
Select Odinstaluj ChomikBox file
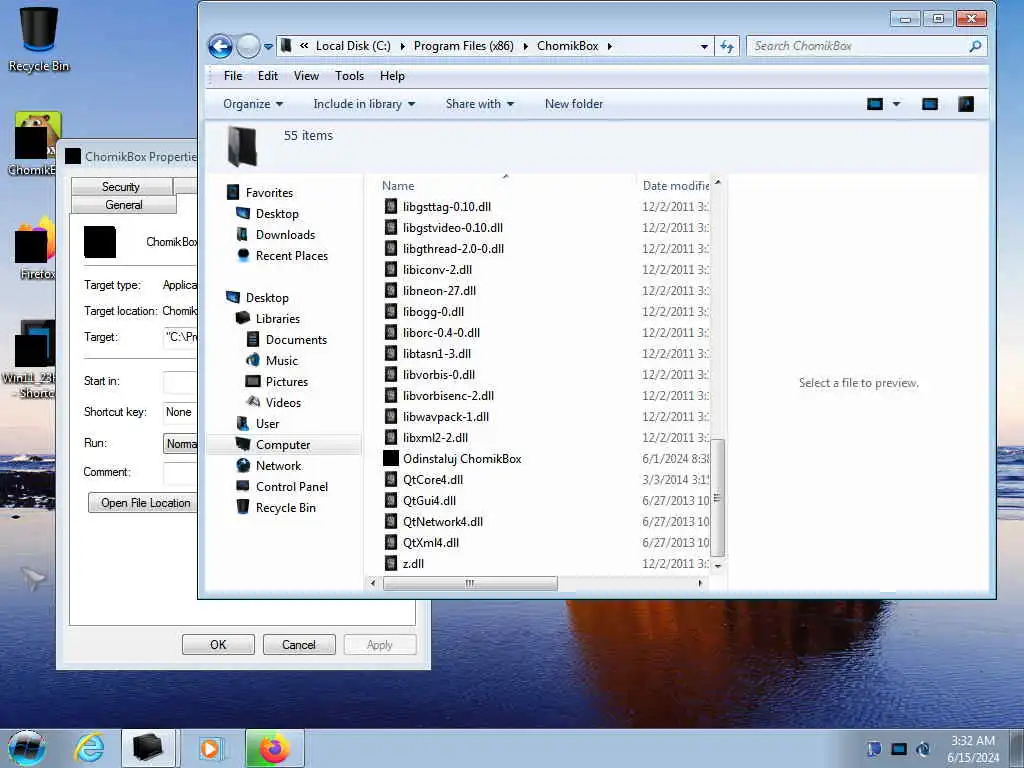(x=462, y=458)
